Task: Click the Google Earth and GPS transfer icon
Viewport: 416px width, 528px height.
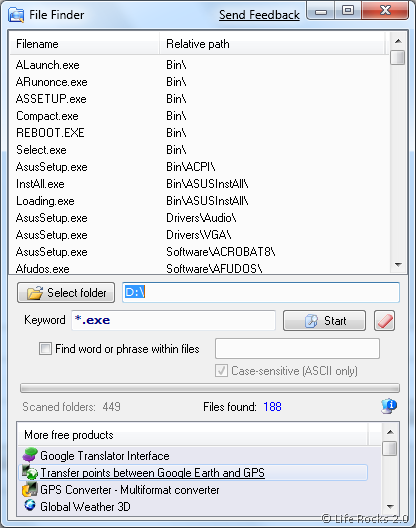Action: (30, 472)
